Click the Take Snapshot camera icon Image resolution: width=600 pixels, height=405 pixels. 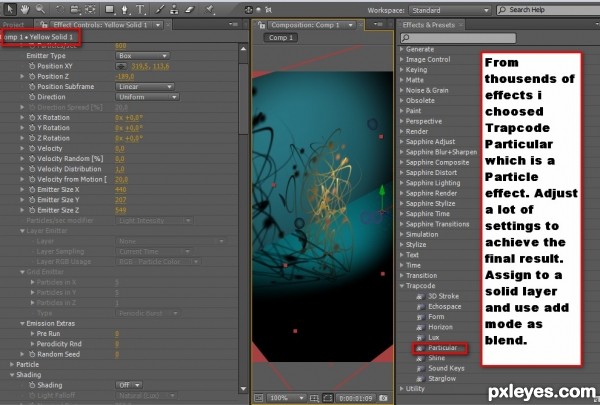pos(383,398)
